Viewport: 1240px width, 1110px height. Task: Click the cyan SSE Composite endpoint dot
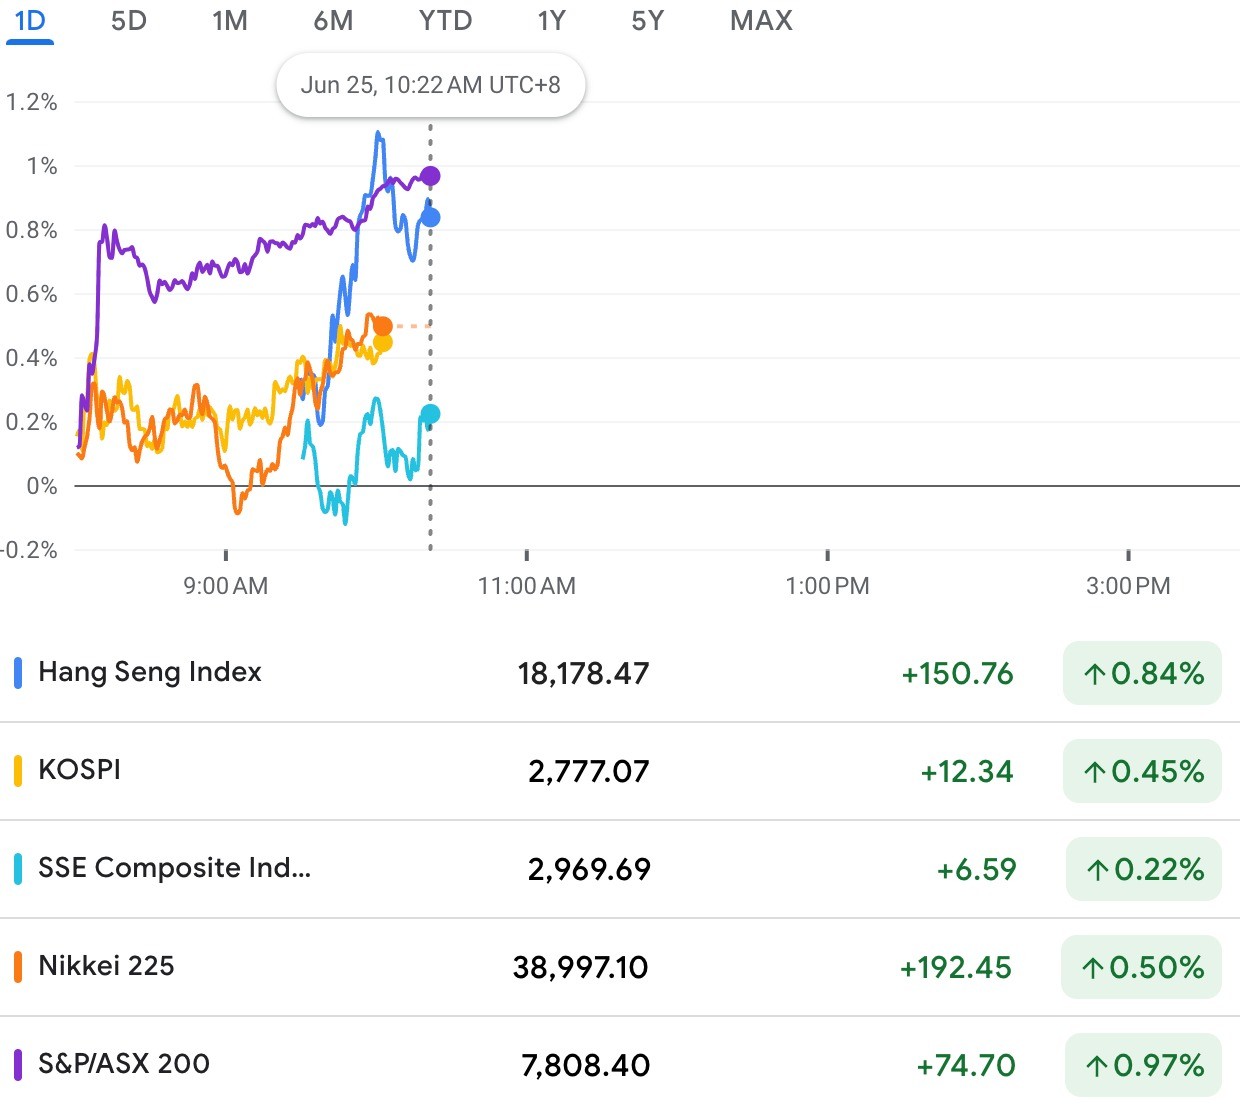click(x=430, y=414)
